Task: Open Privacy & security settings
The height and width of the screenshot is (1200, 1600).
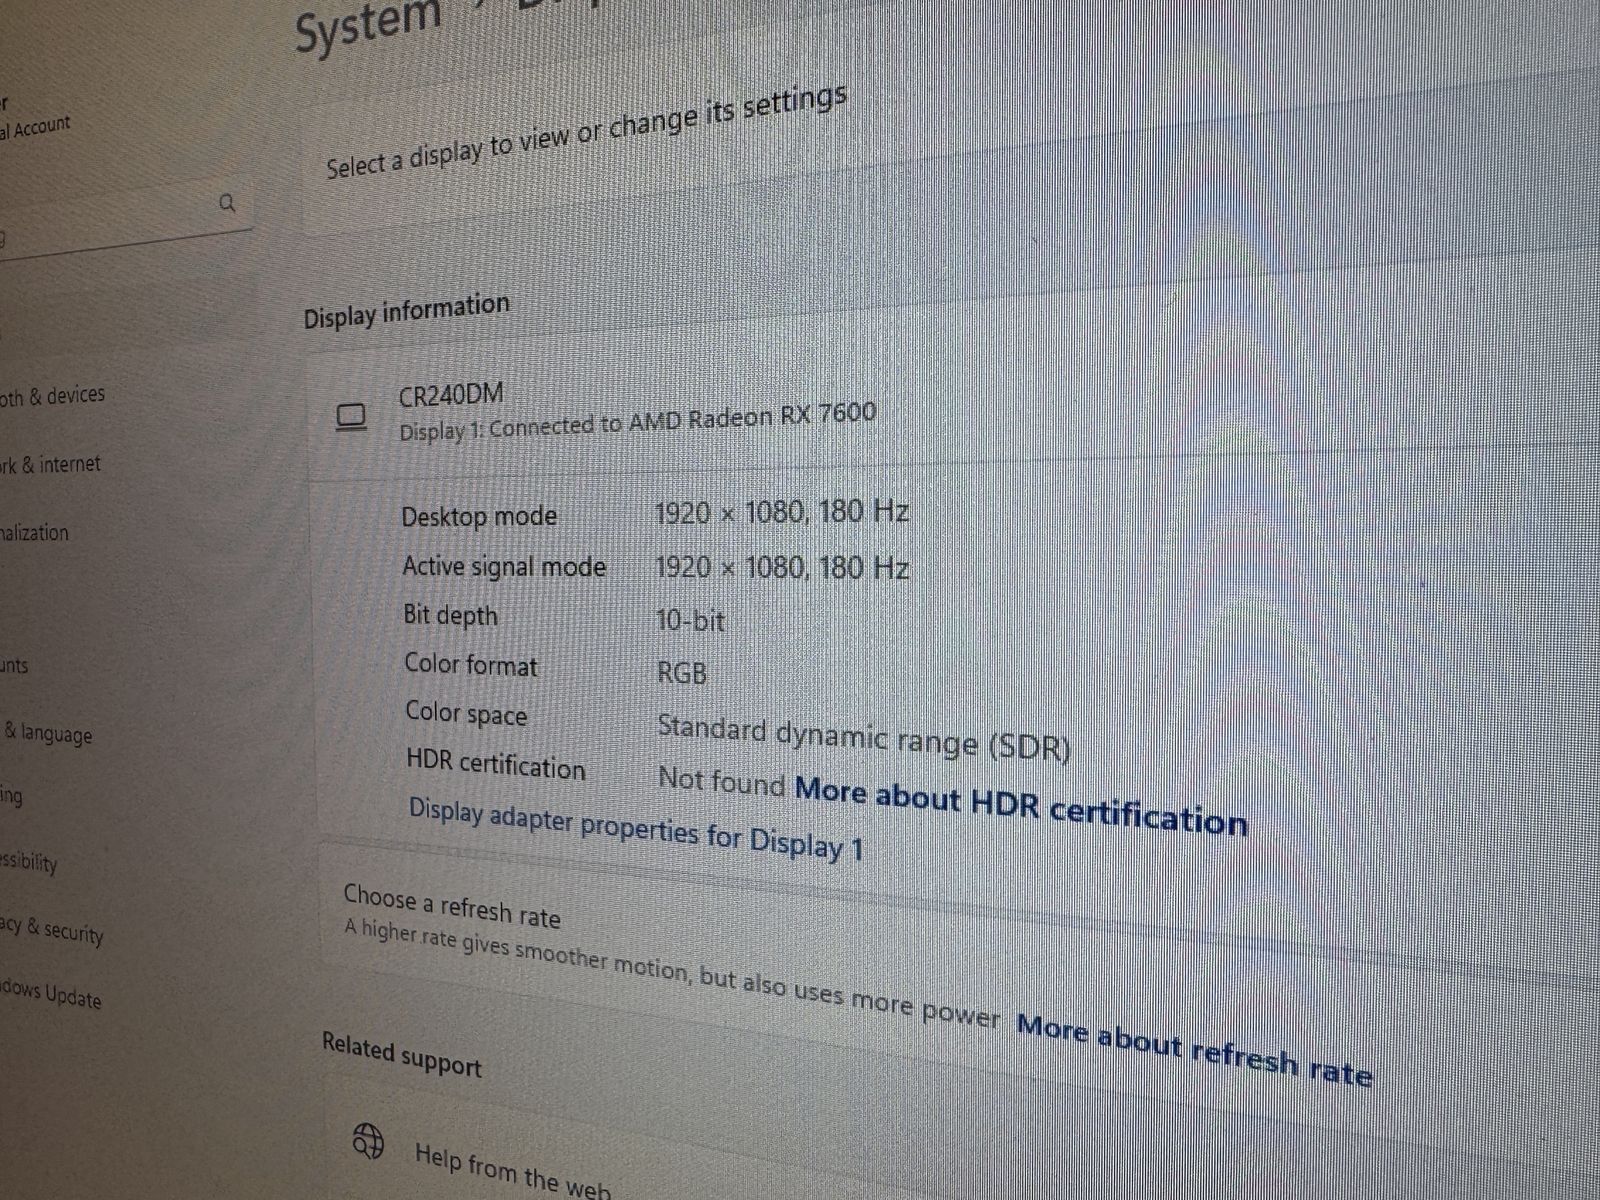Action: (x=51, y=930)
